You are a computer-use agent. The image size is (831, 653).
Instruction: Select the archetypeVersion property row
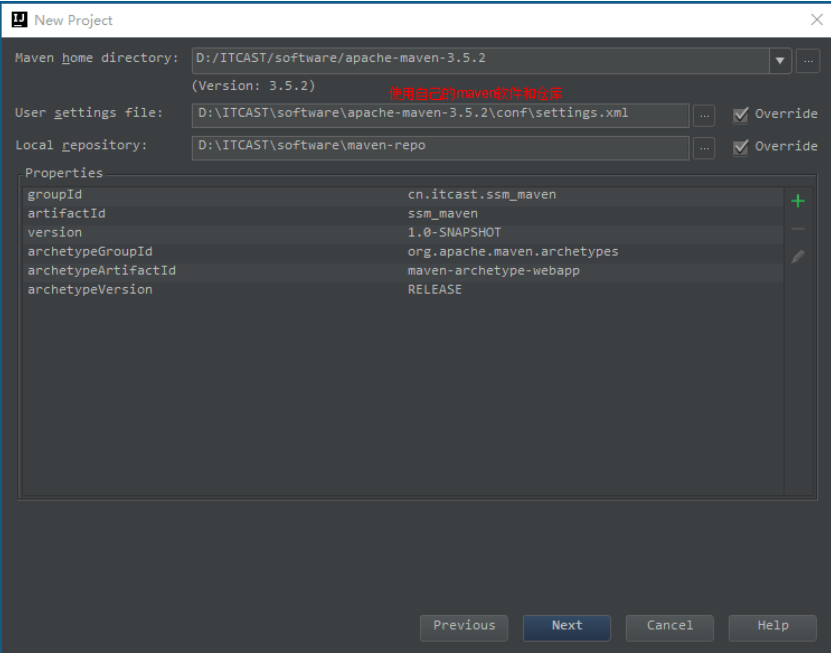pos(403,290)
